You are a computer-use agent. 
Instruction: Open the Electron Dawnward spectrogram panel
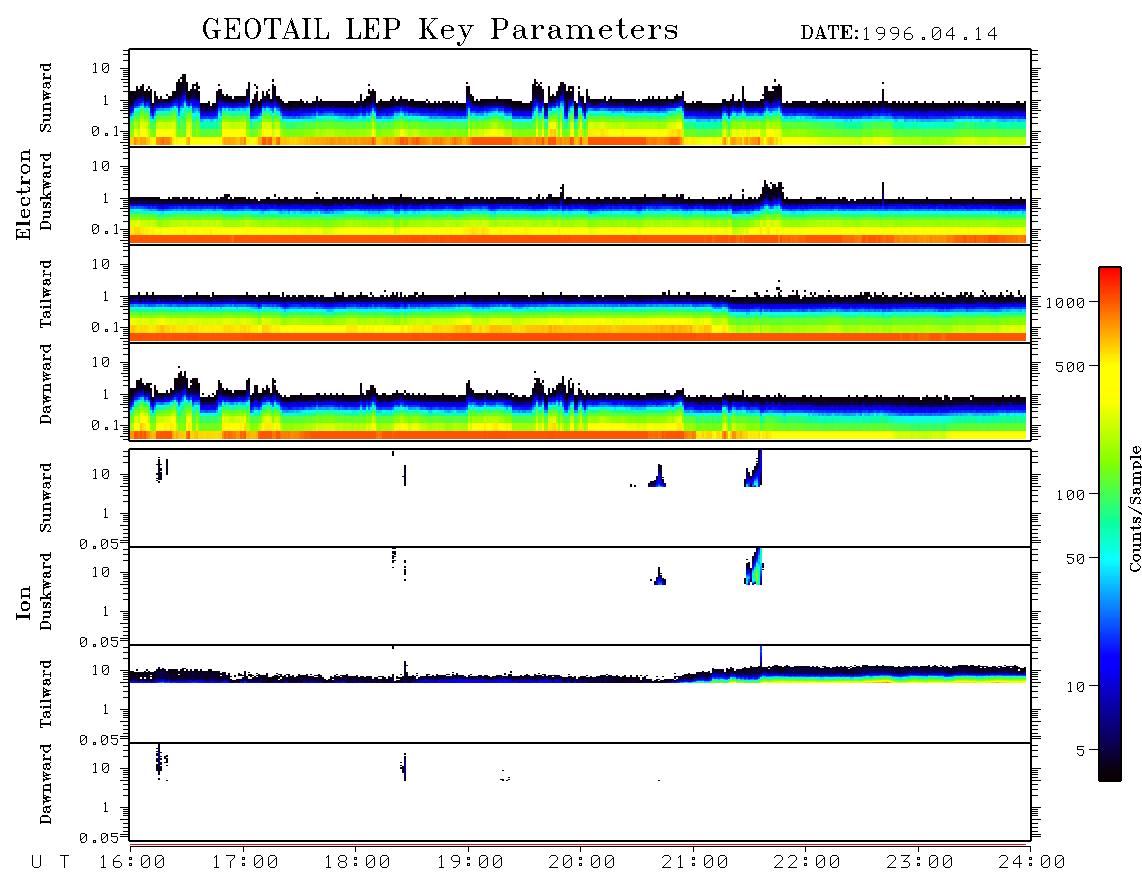click(580, 391)
